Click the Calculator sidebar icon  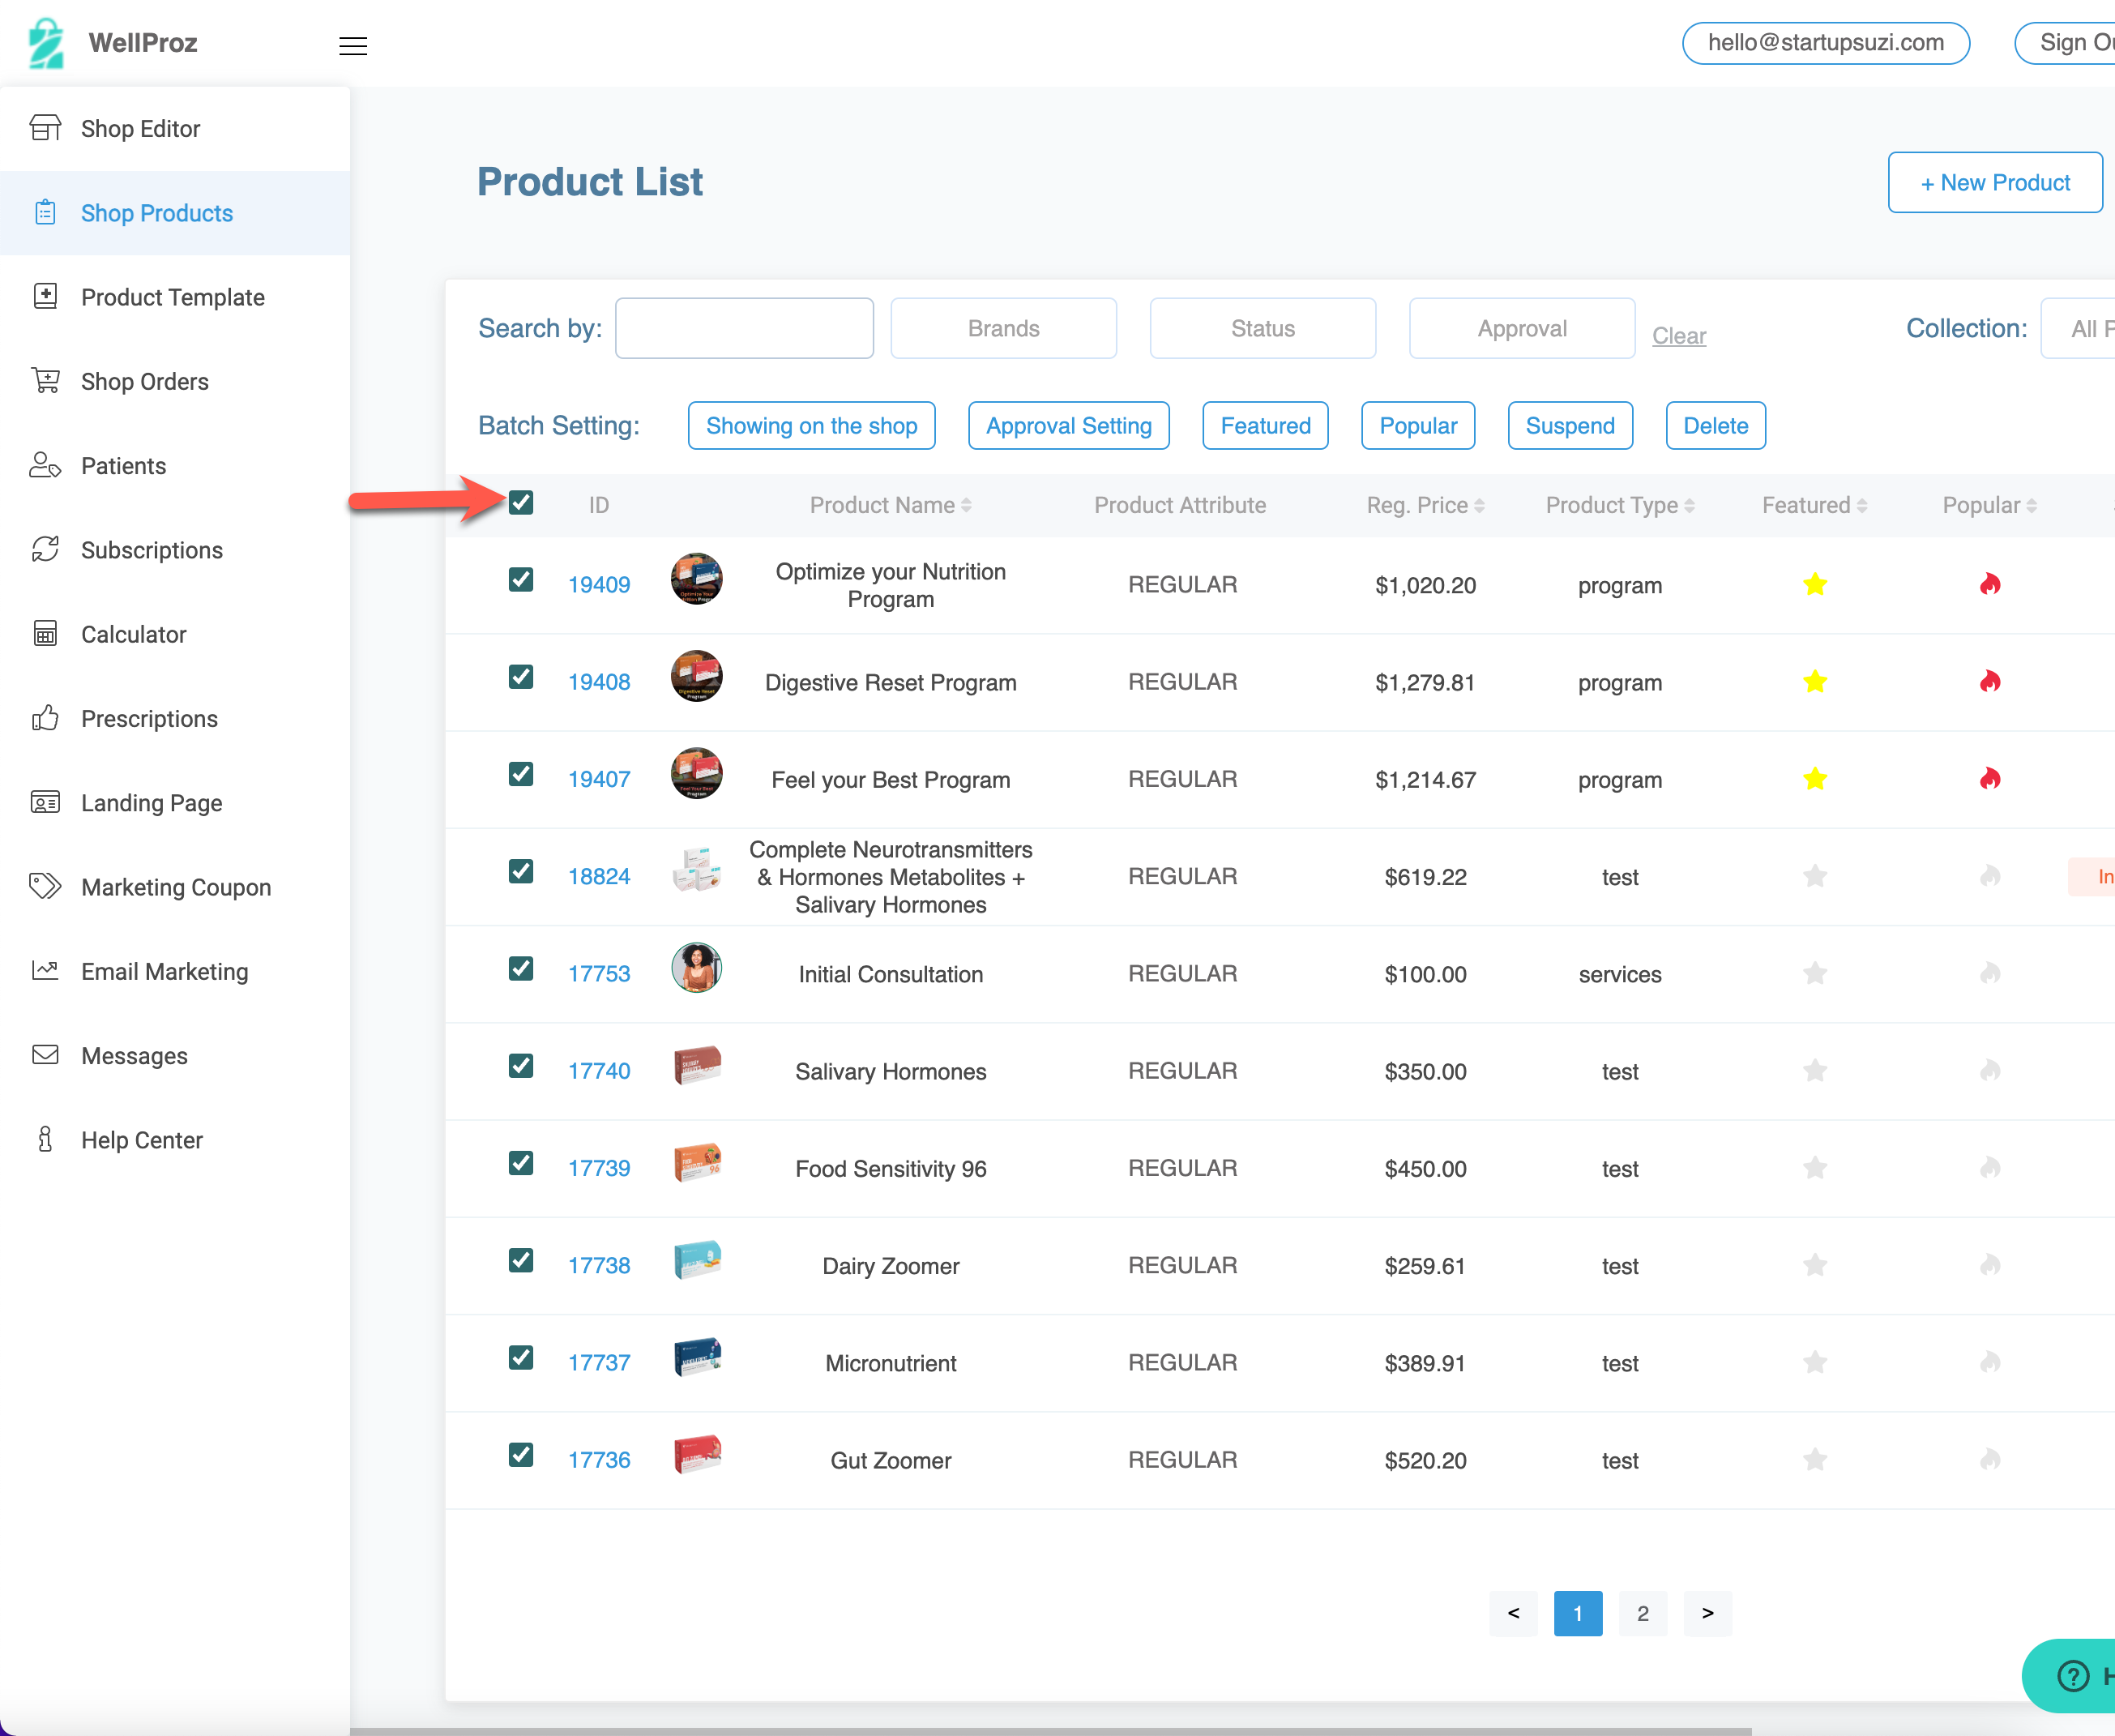45,634
